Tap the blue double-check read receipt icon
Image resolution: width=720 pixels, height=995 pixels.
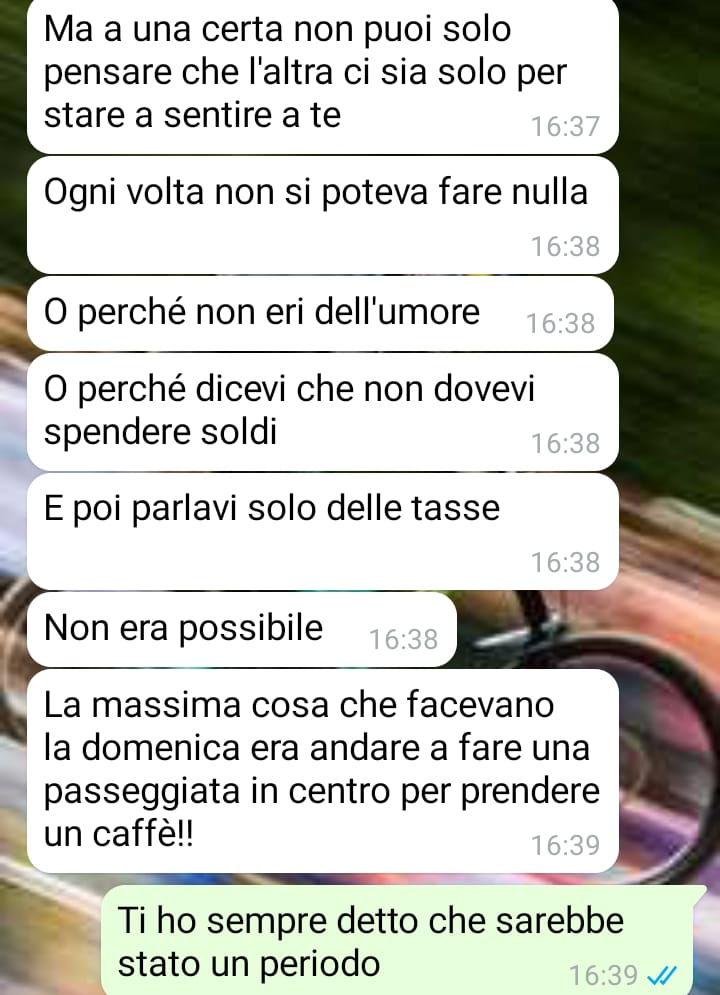coord(662,974)
